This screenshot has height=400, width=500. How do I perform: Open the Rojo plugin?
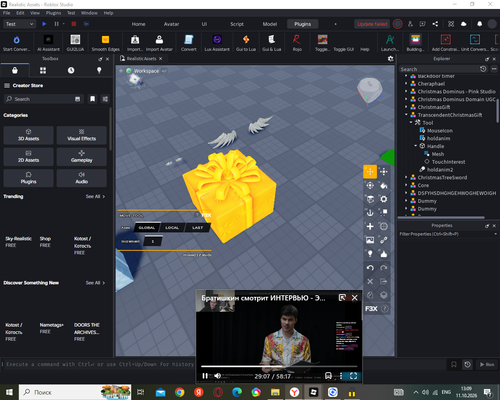tap(297, 43)
